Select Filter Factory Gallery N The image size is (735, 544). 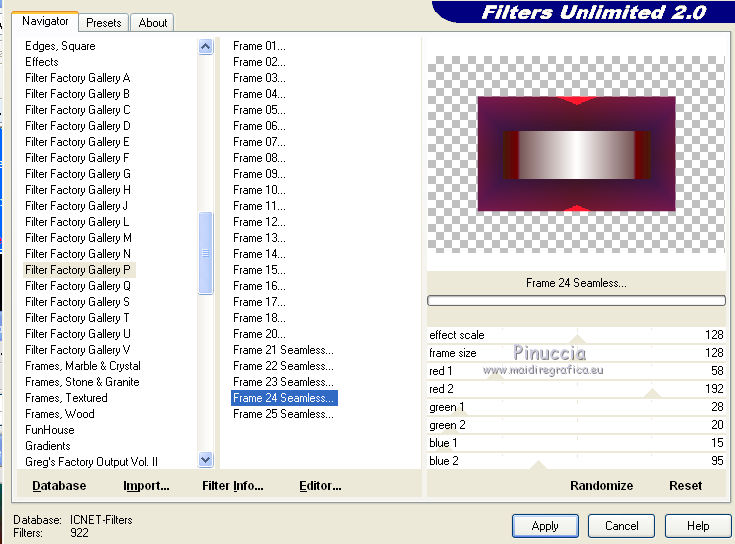click(x=78, y=253)
